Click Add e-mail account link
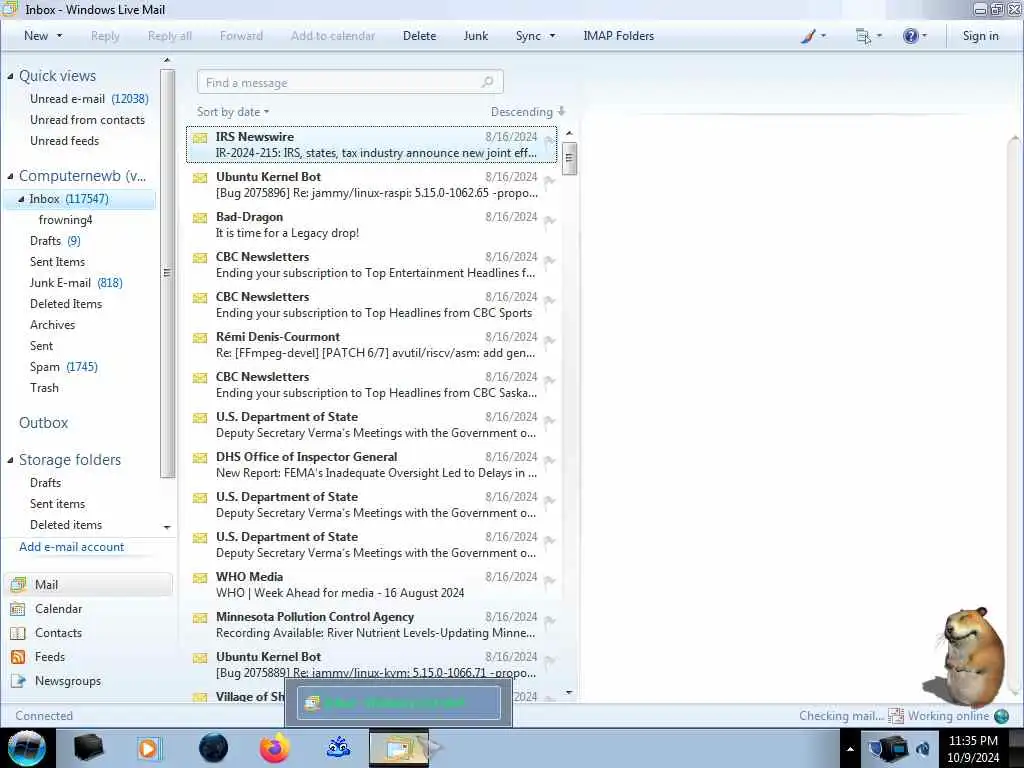This screenshot has width=1024, height=768. tap(71, 547)
